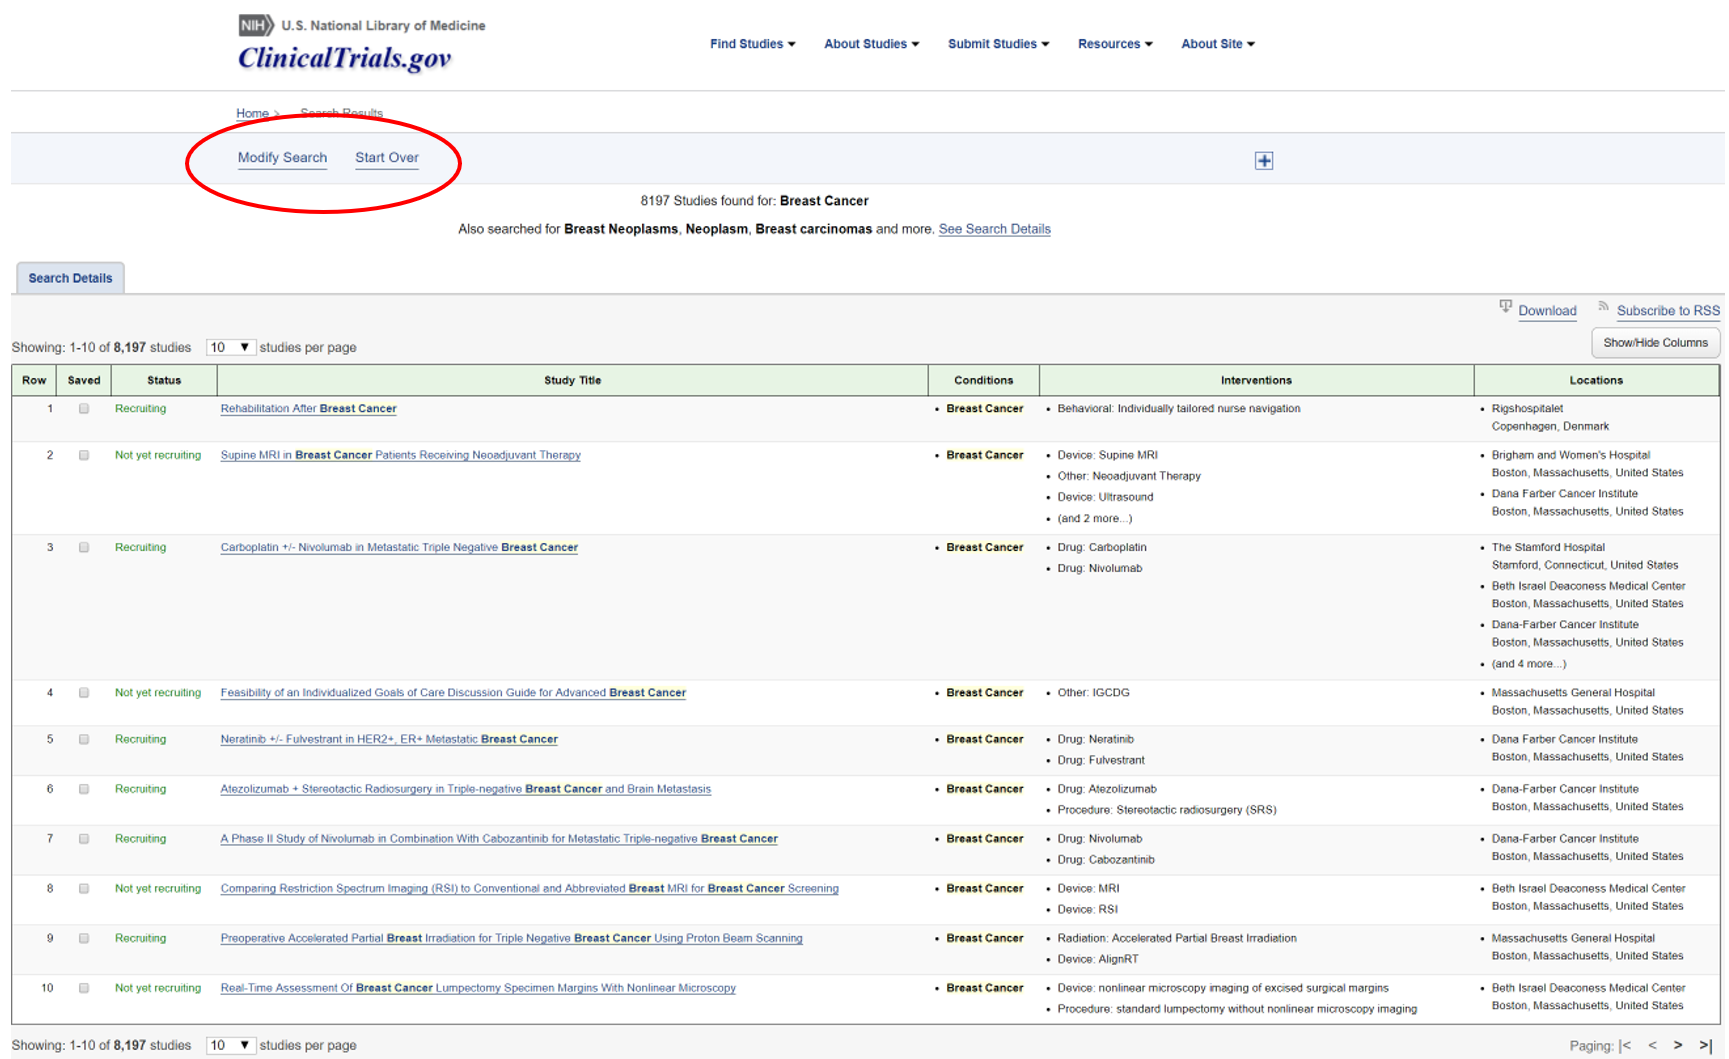Open Neratinib +/- Fulvestrant study link
1729x1059 pixels.
pyautogui.click(x=389, y=740)
